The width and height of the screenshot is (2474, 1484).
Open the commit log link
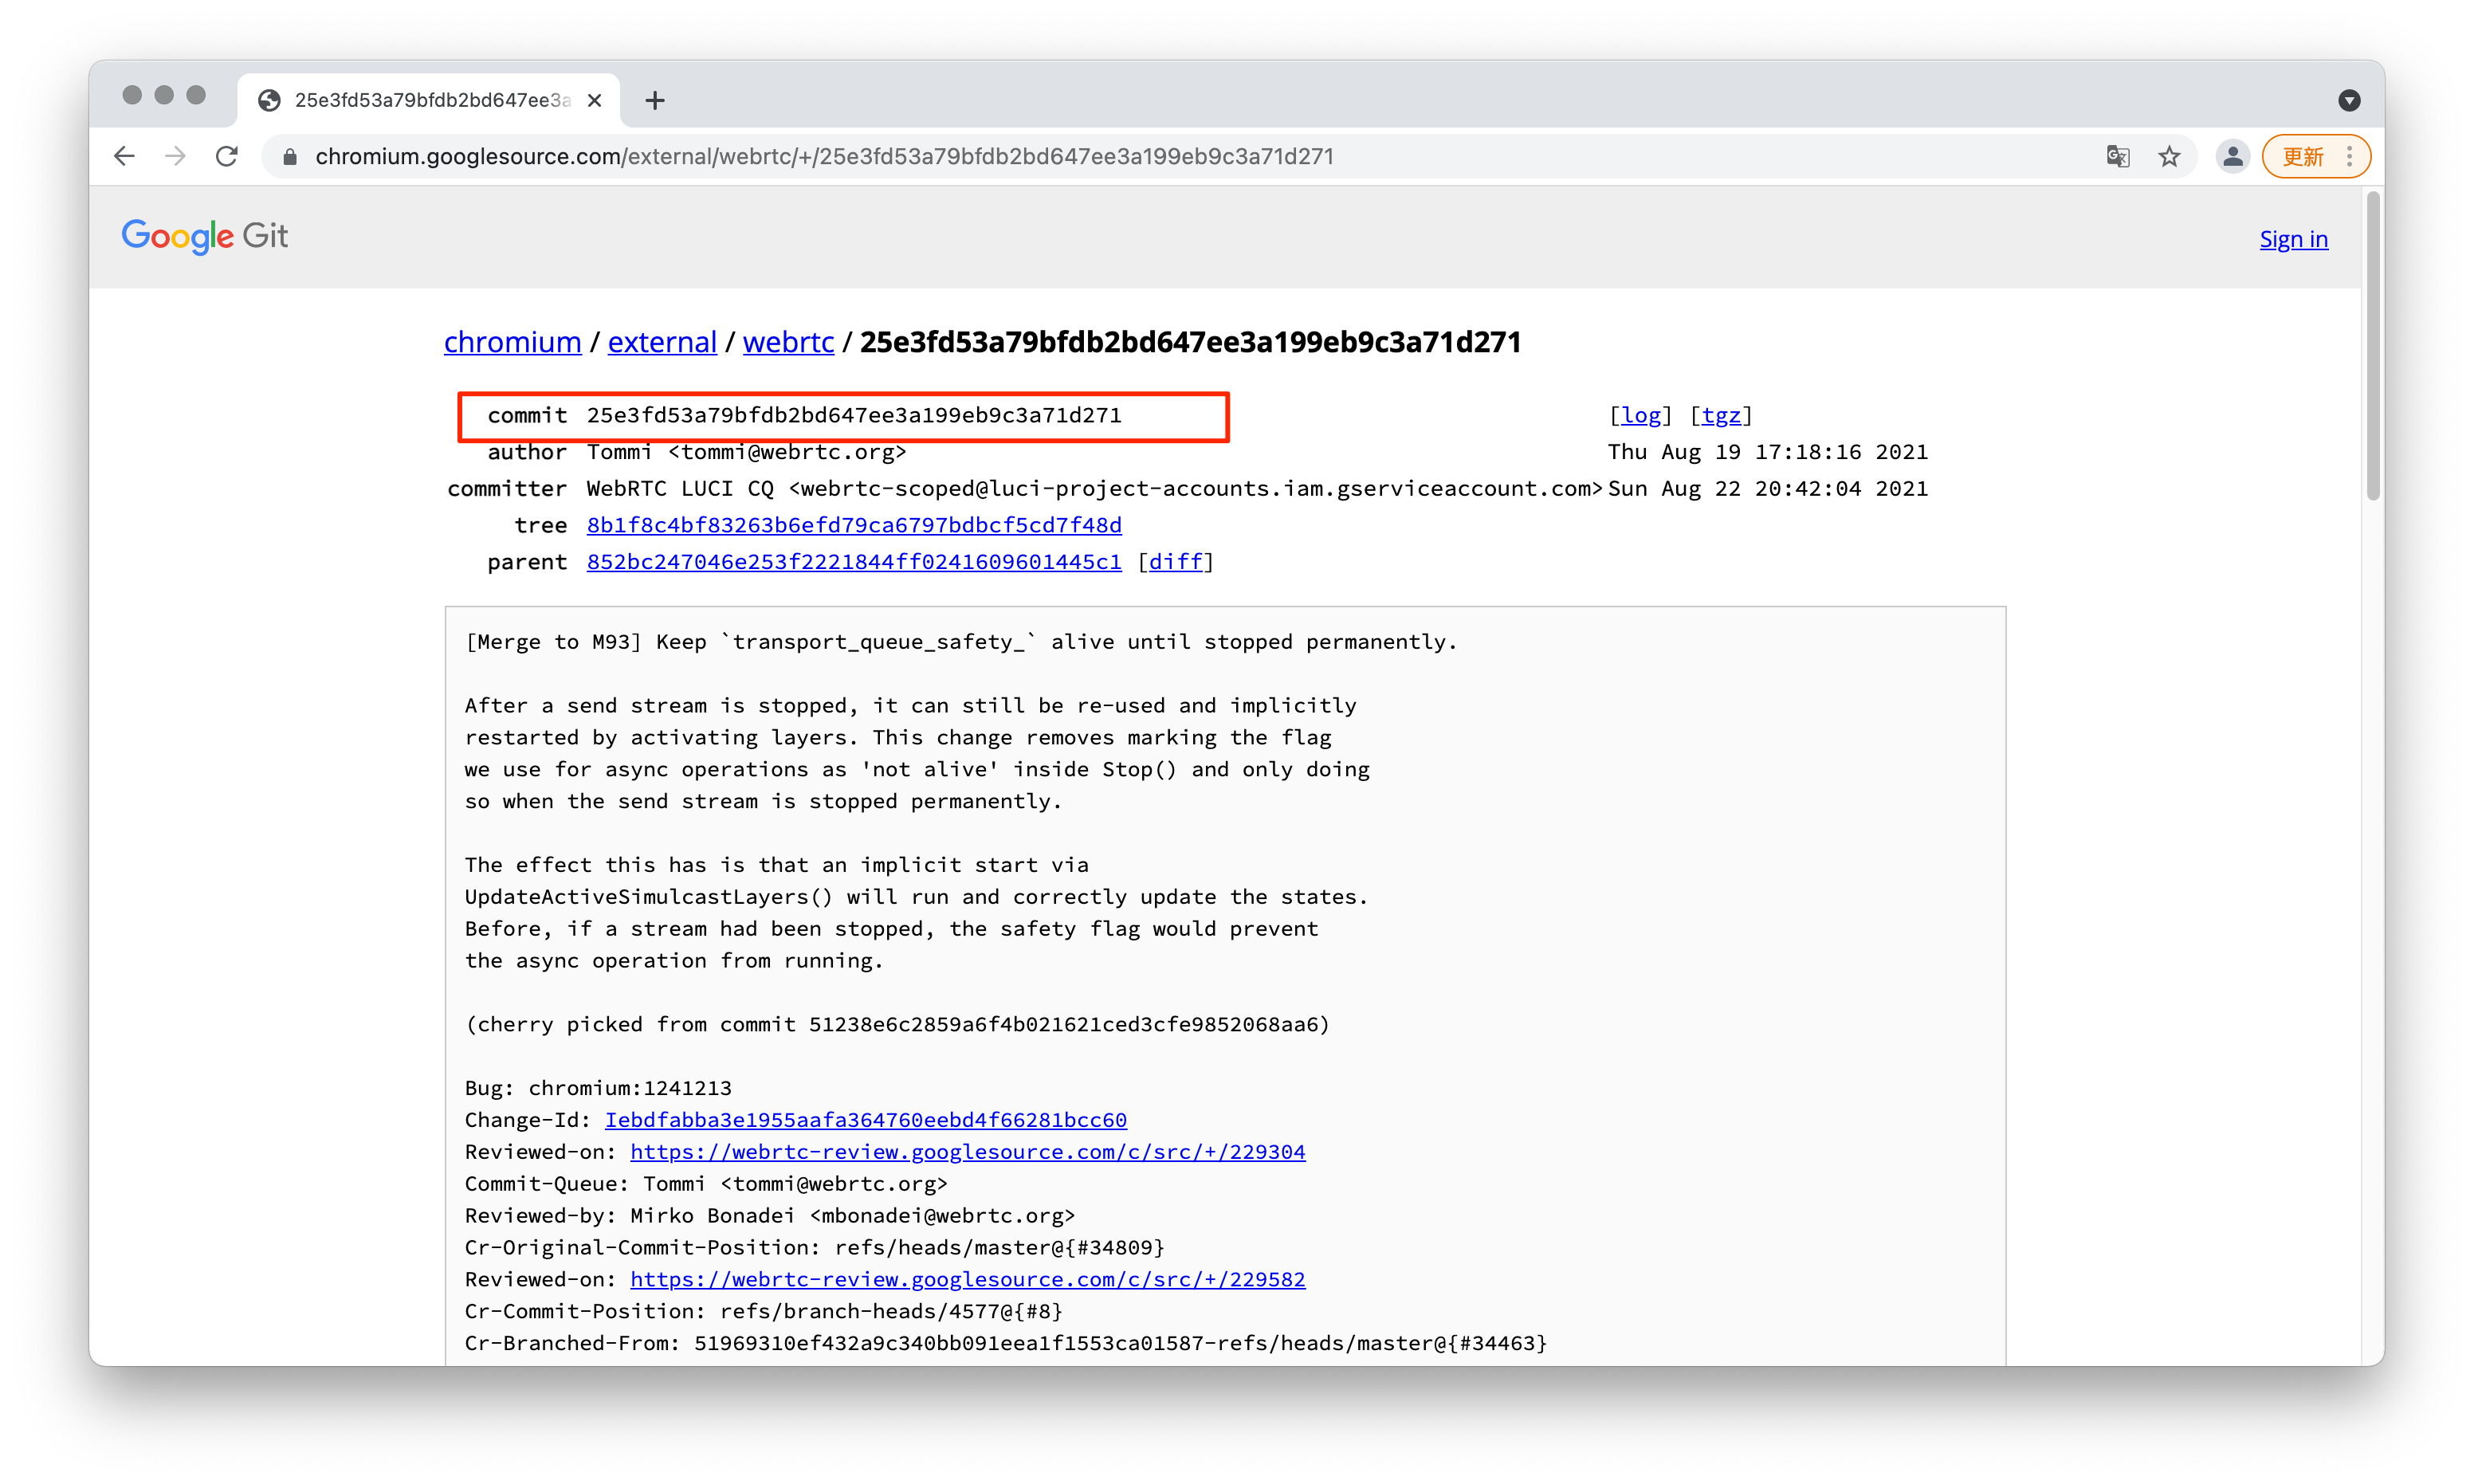pyautogui.click(x=1640, y=415)
